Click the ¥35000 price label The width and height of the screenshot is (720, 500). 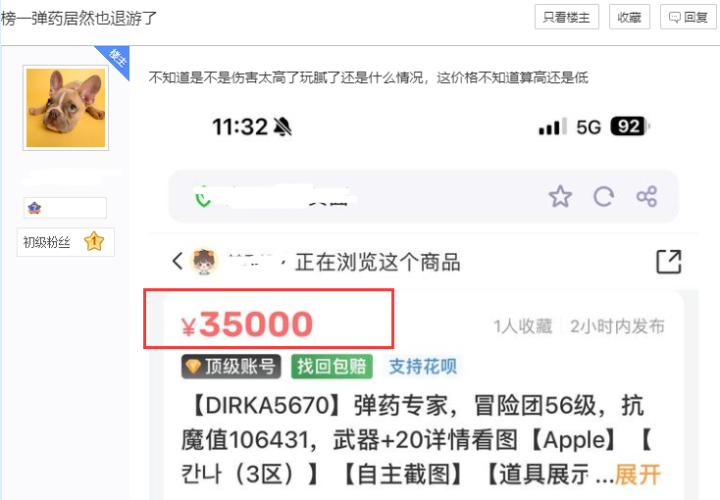pyautogui.click(x=247, y=324)
